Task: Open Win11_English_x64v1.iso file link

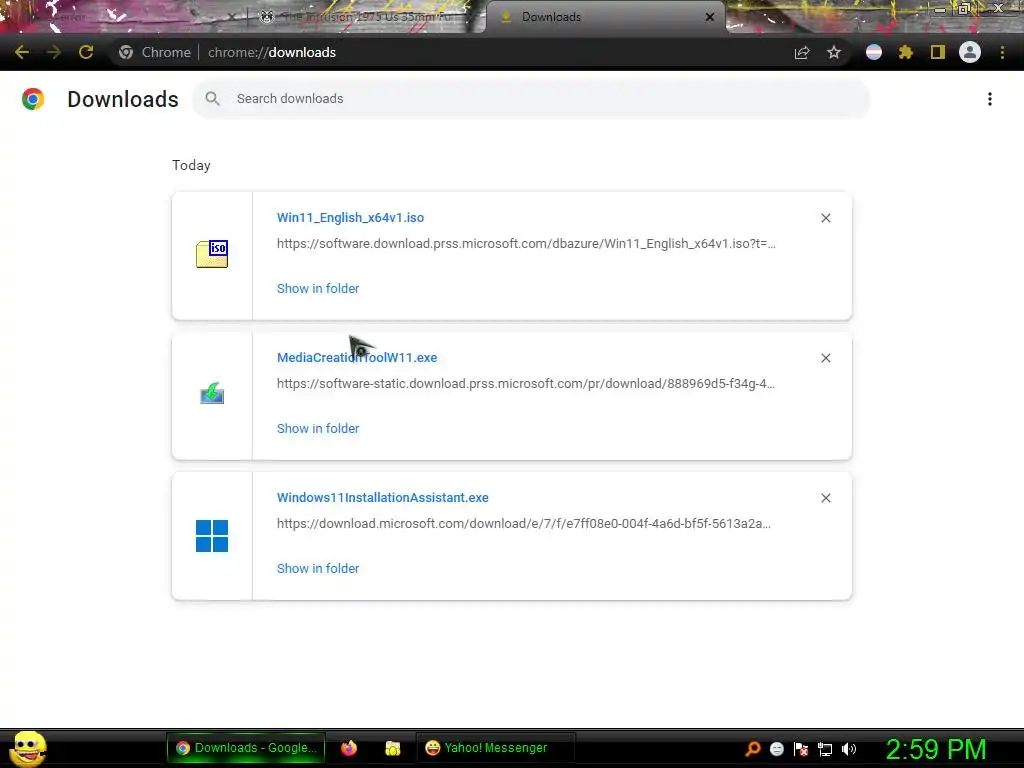Action: 350,217
